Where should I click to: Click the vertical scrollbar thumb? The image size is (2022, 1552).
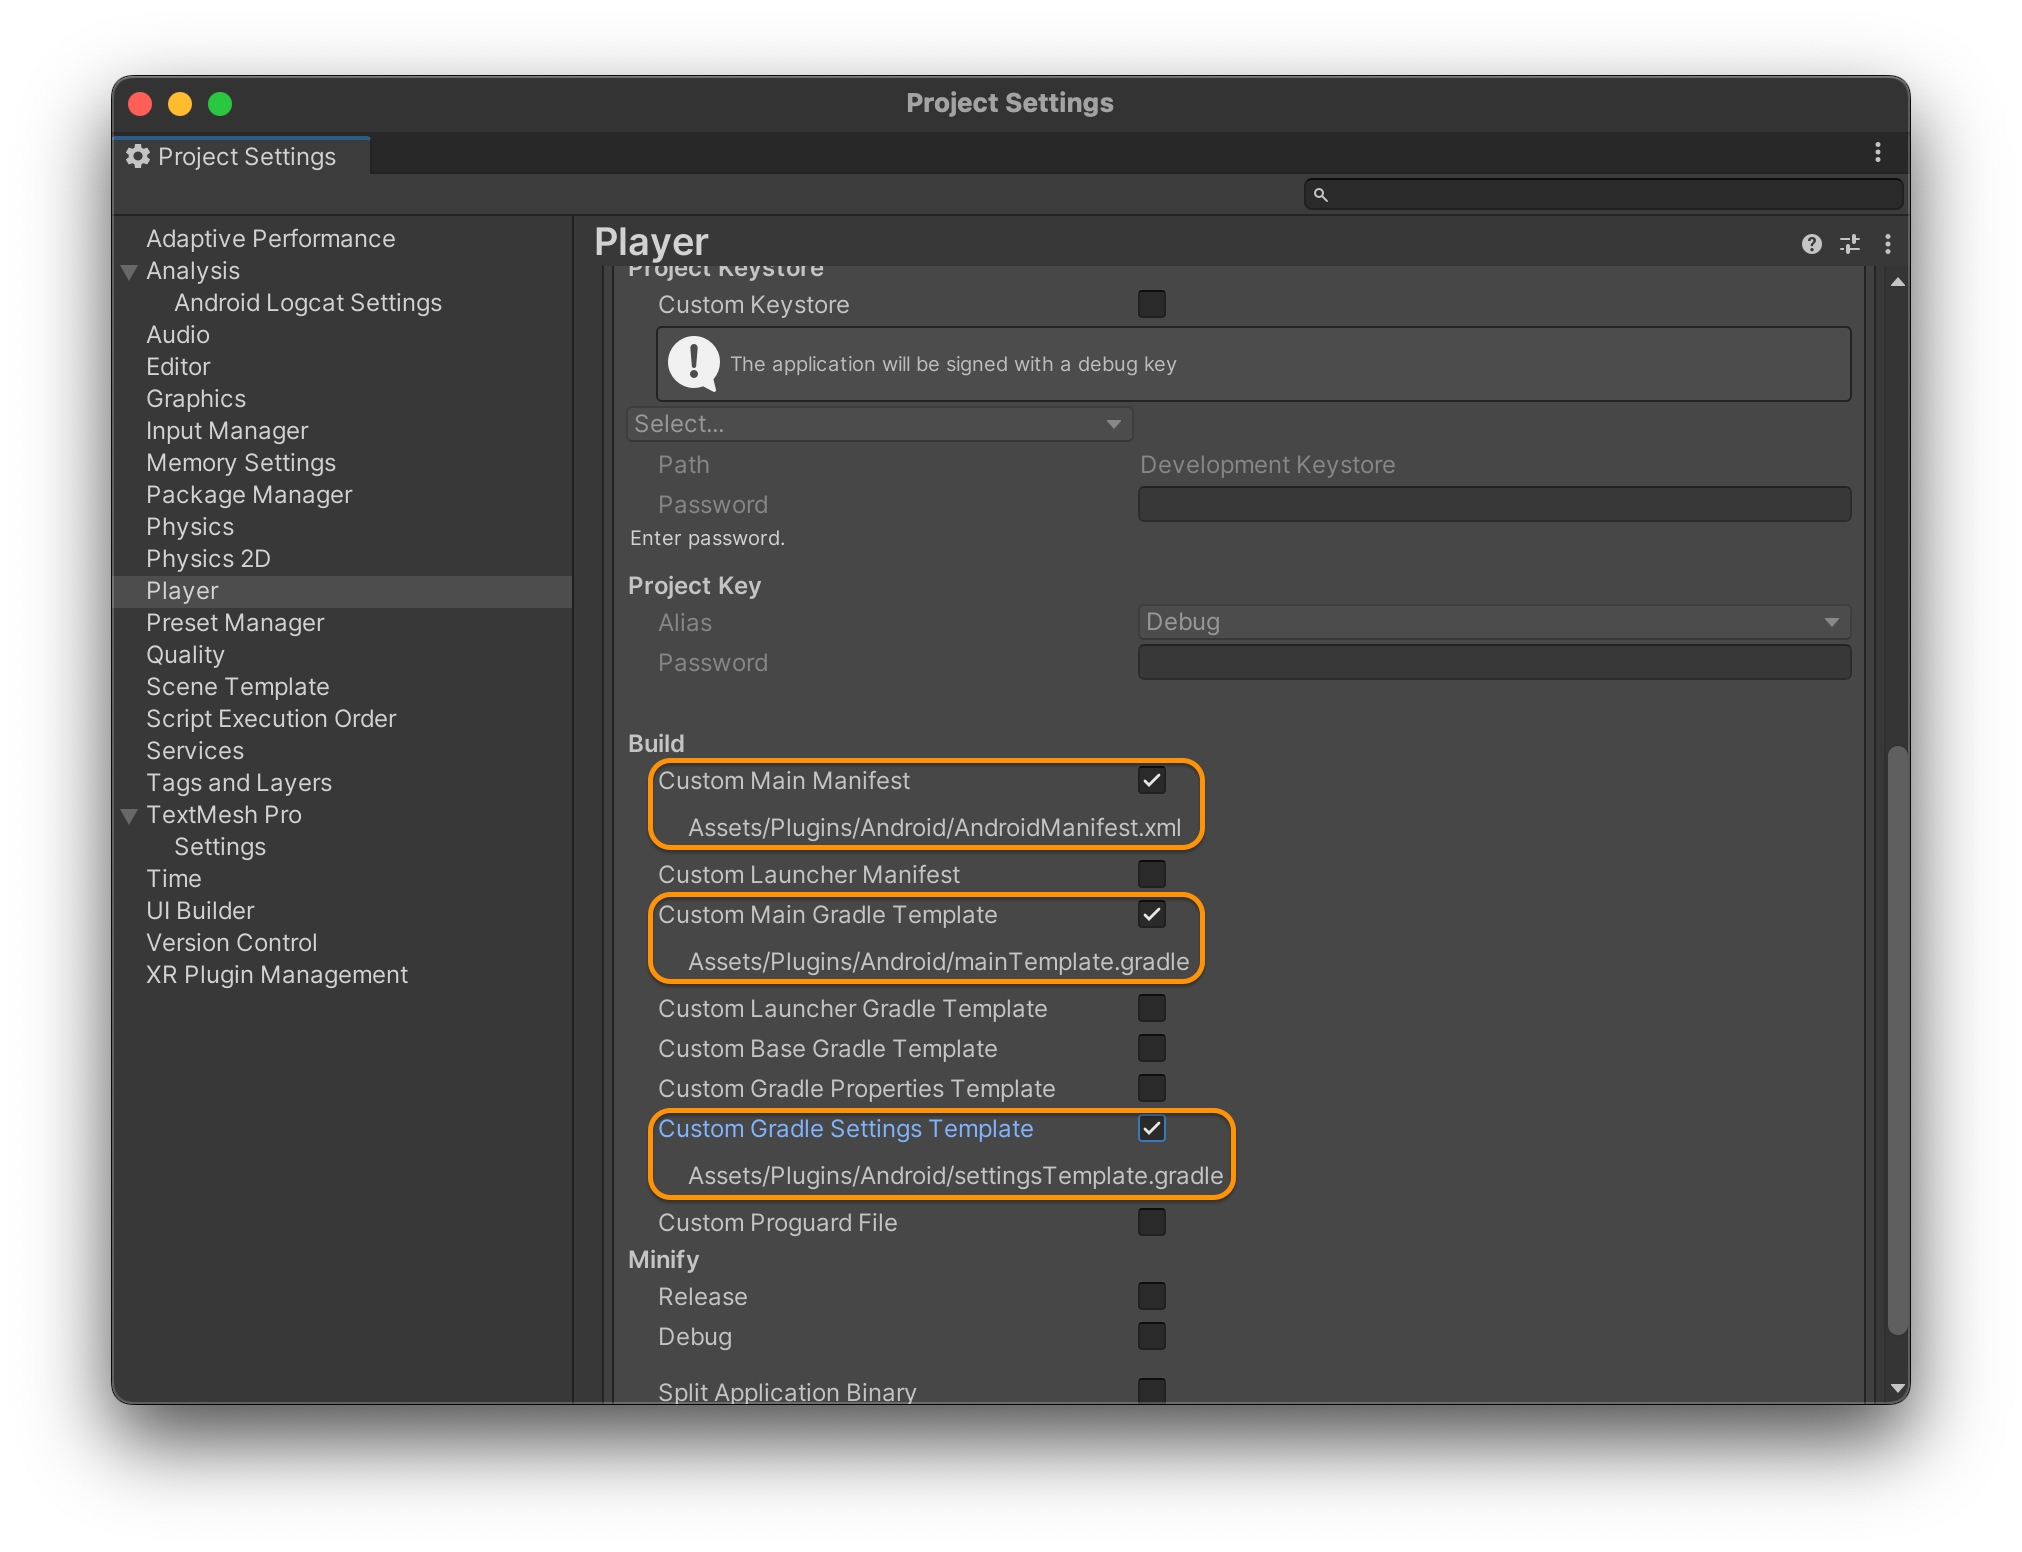click(x=1896, y=1040)
